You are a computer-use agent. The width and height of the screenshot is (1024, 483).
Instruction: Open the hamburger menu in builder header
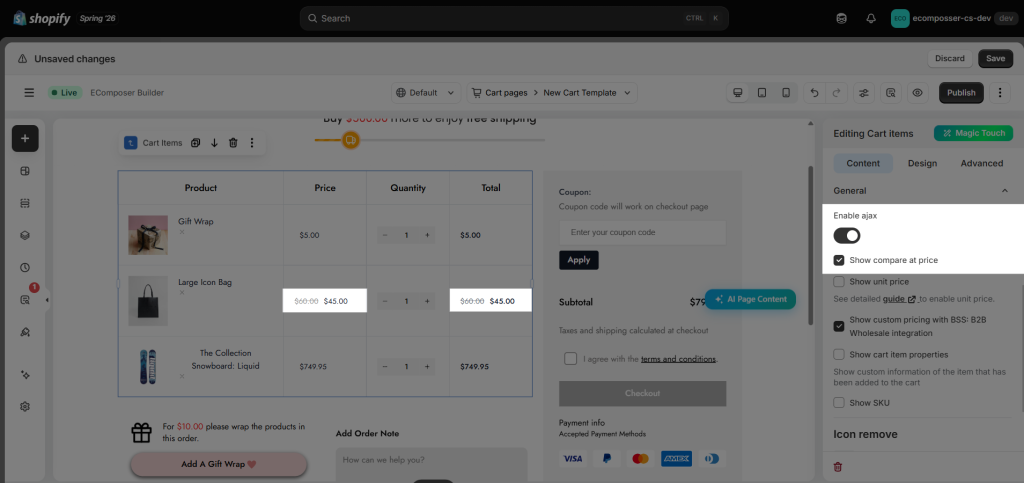(29, 93)
